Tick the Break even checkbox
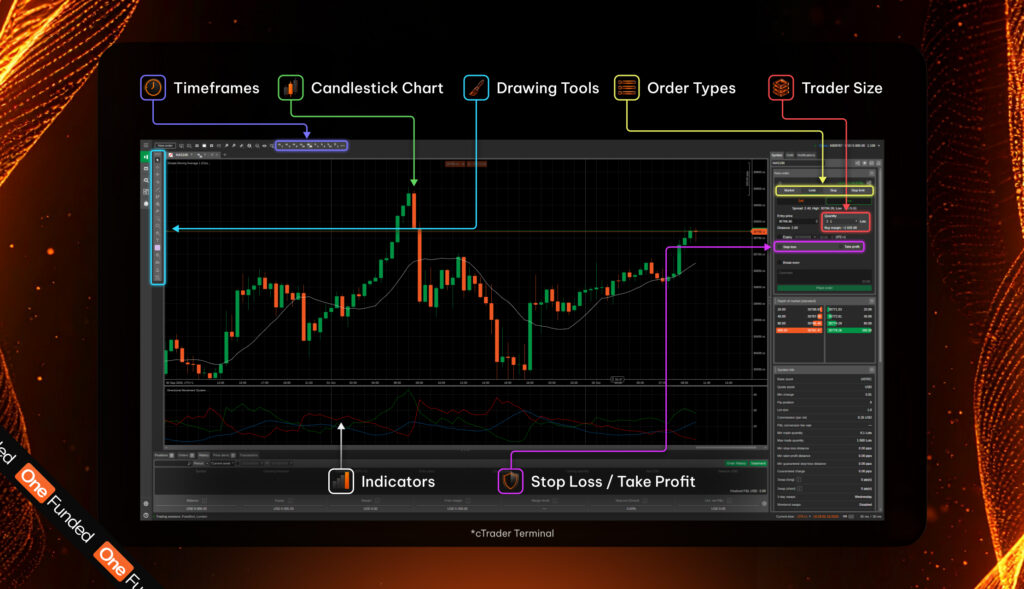Viewport: 1024px width, 589px height. pos(779,263)
